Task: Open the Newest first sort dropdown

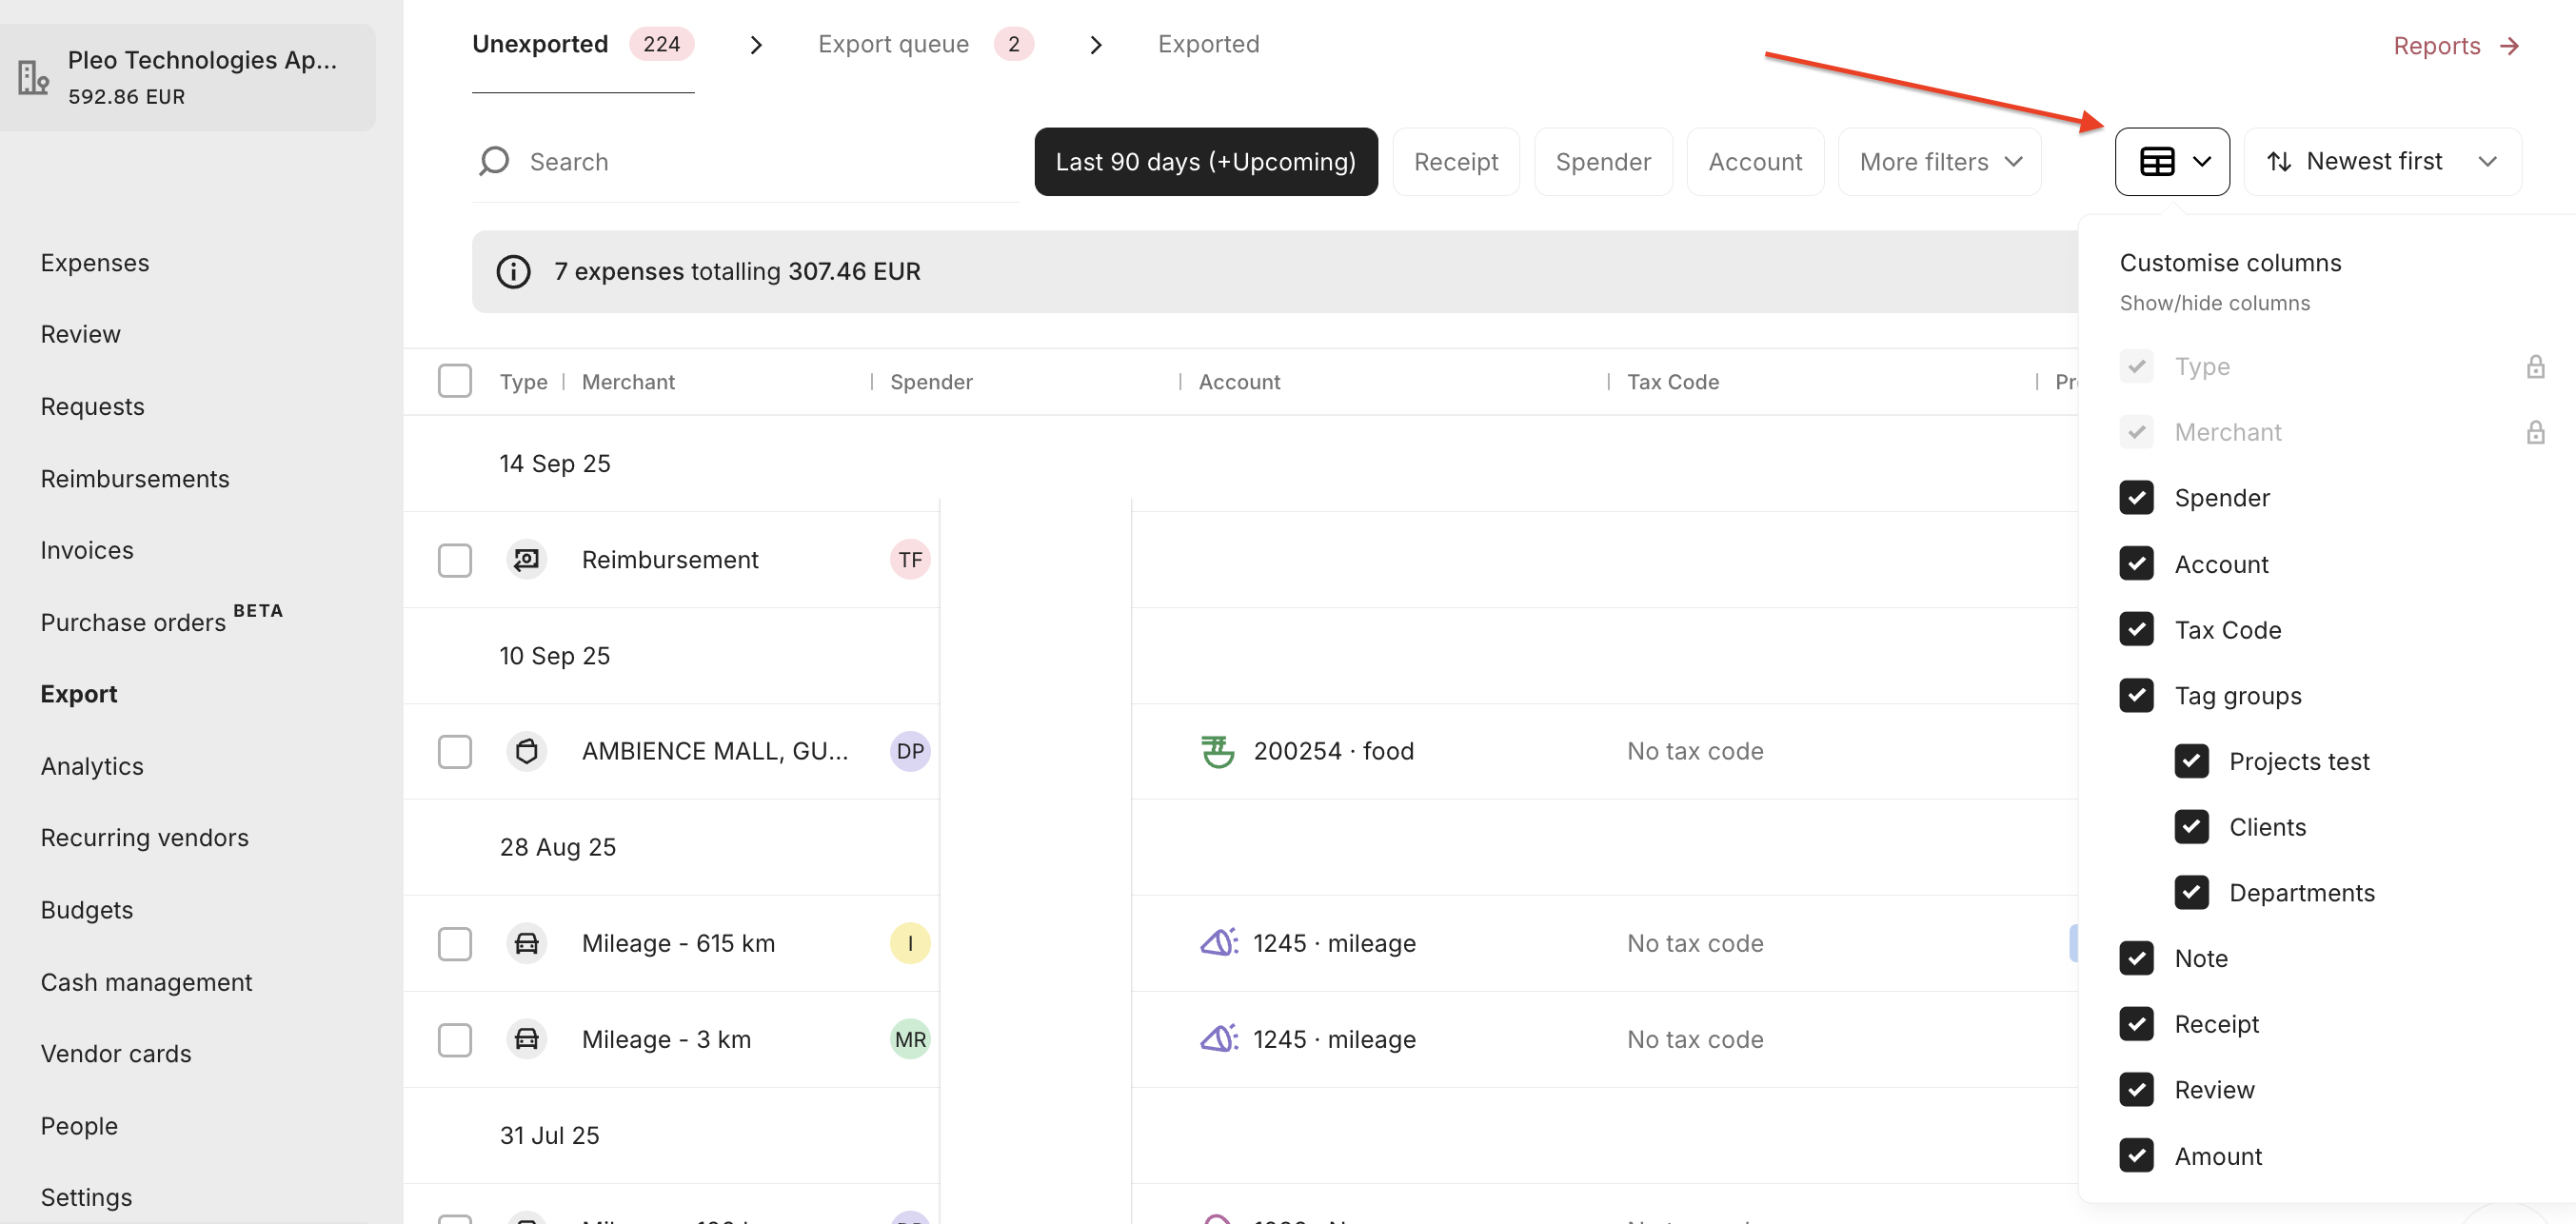Action: click(2381, 161)
